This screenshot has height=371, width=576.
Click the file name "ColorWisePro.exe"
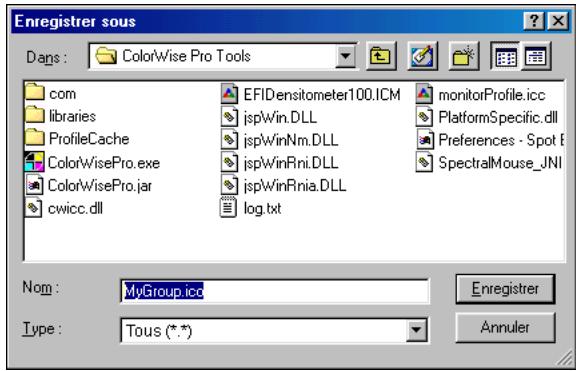click(104, 163)
